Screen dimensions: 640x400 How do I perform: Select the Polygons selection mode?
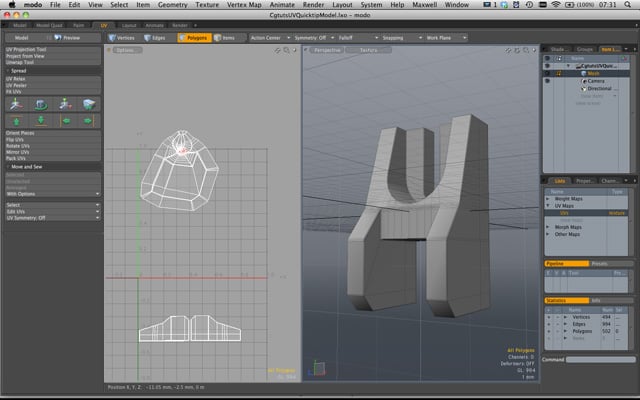[193, 37]
